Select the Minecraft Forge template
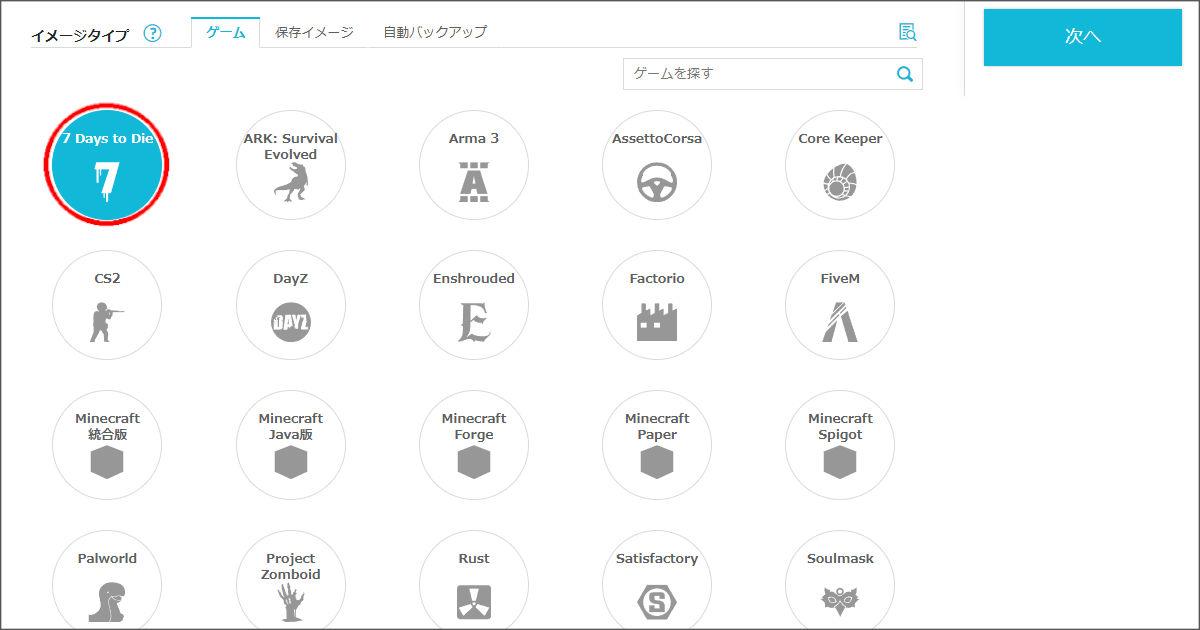The width and height of the screenshot is (1200, 630). 474,445
